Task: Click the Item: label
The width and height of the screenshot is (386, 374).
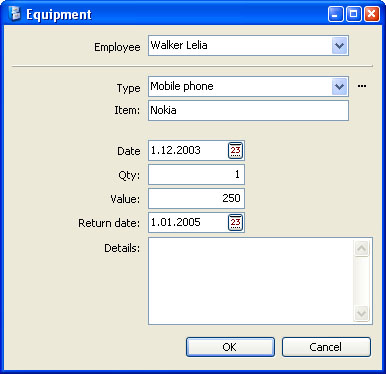Action: coord(127,110)
